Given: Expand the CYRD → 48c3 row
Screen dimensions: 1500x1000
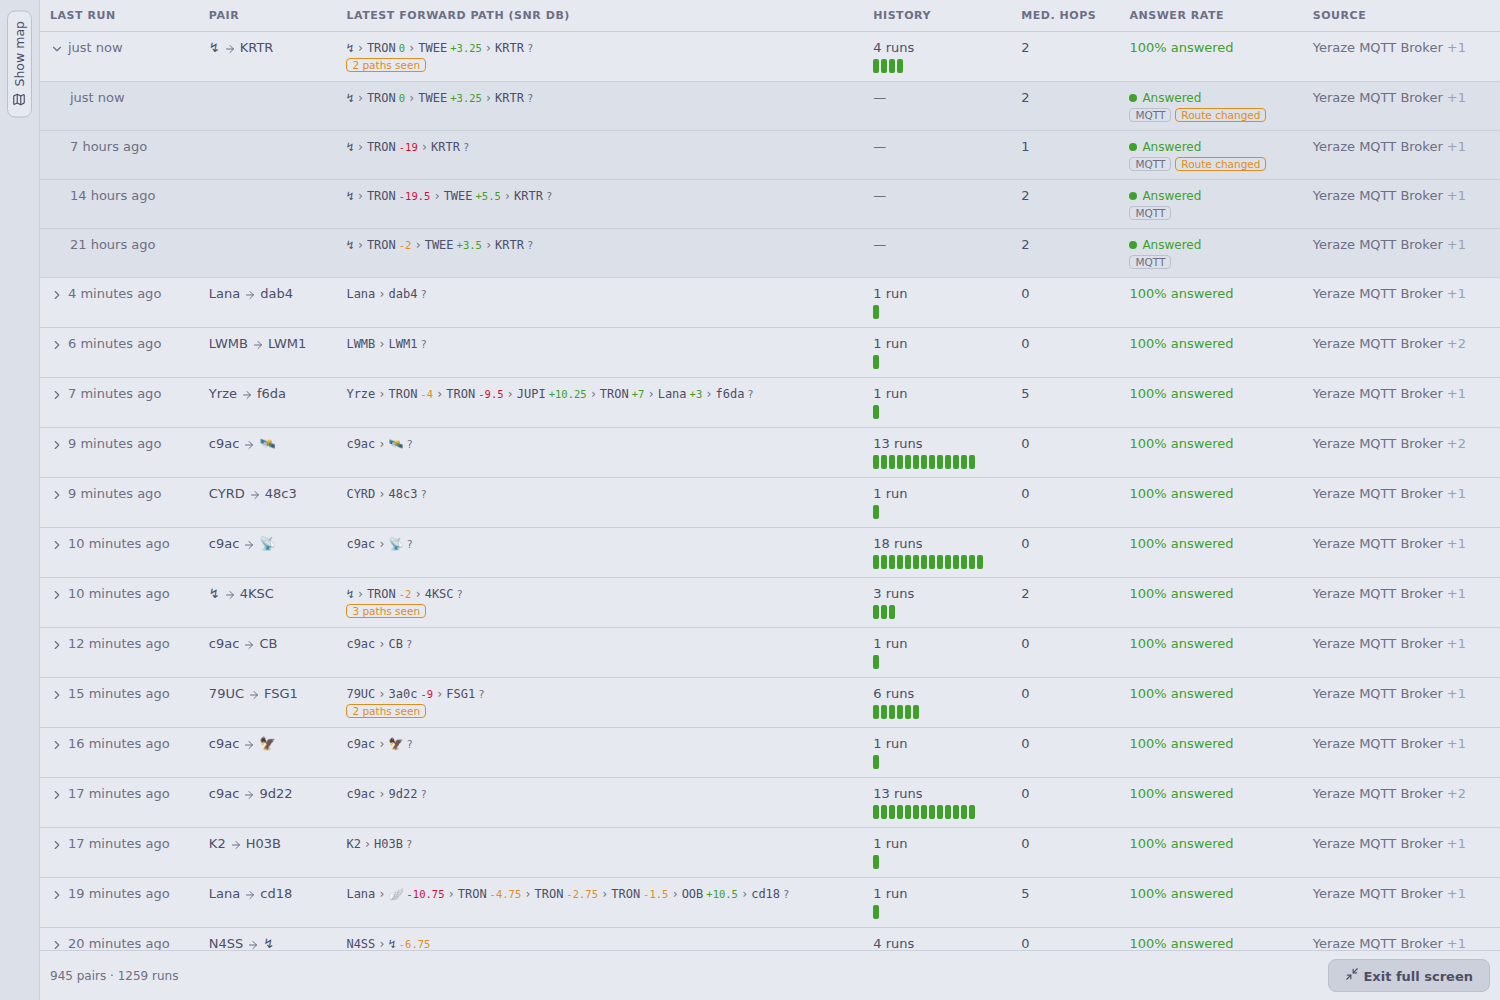Looking at the screenshot, I should coord(57,494).
